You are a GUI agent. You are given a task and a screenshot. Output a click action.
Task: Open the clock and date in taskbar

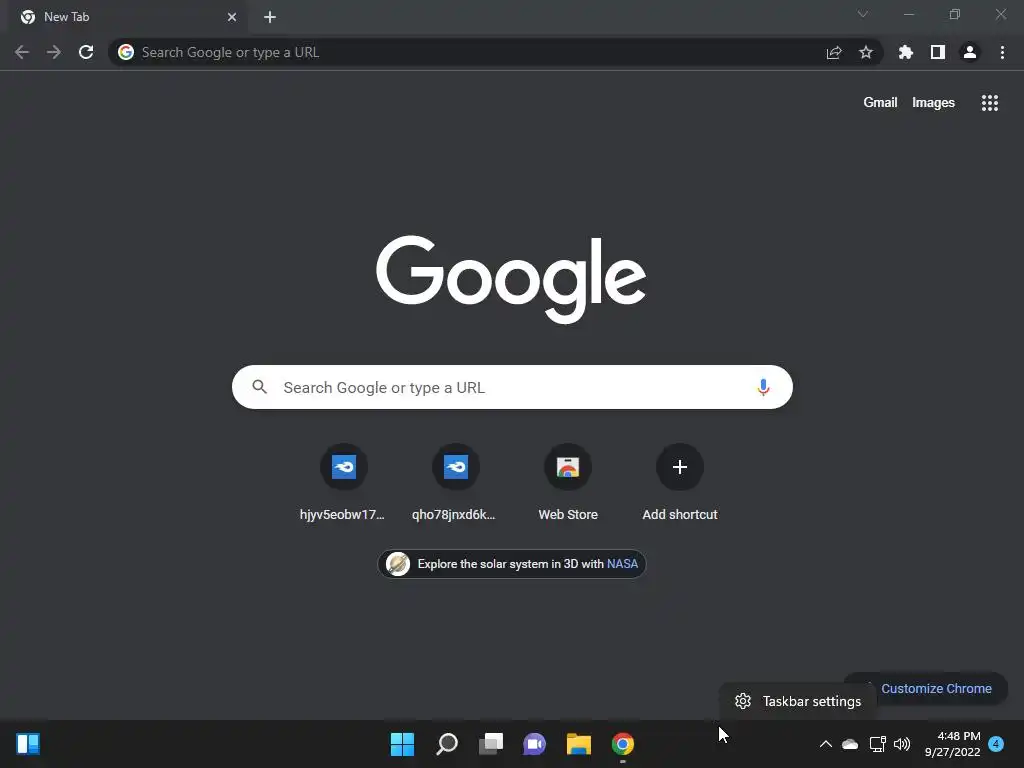(x=952, y=744)
